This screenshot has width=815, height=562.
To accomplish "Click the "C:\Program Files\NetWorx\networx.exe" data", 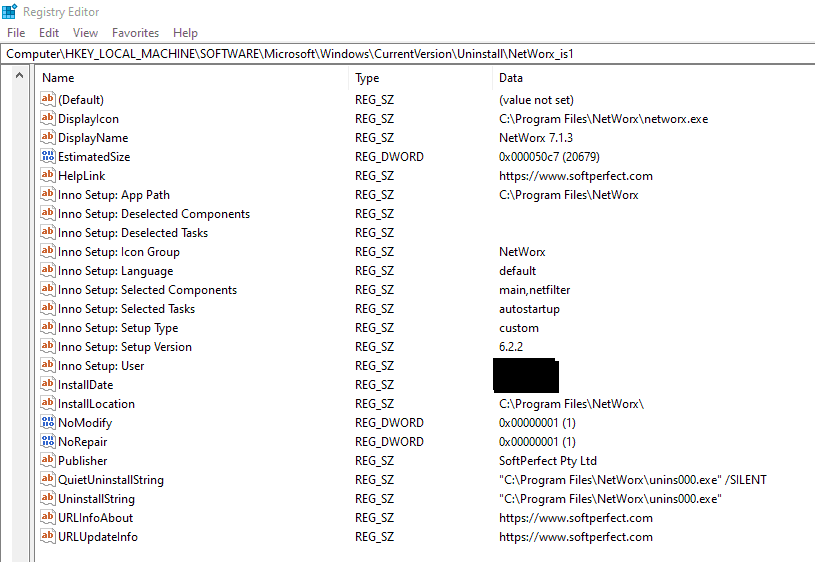I will tap(603, 119).
